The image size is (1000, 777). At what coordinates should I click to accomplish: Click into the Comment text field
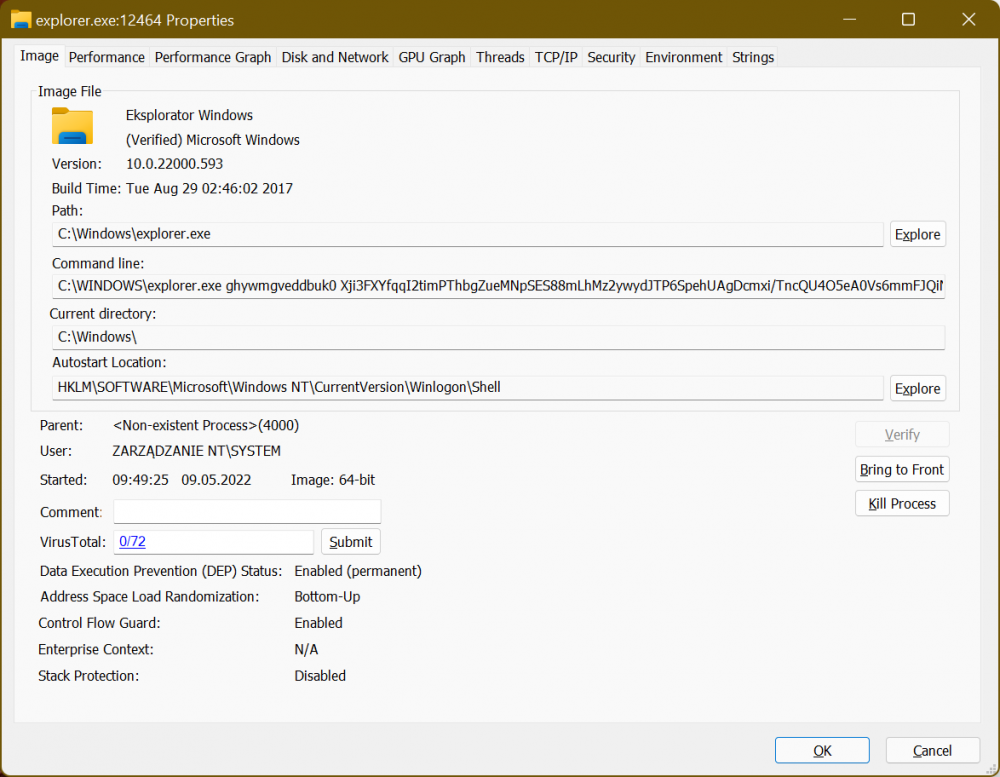247,512
